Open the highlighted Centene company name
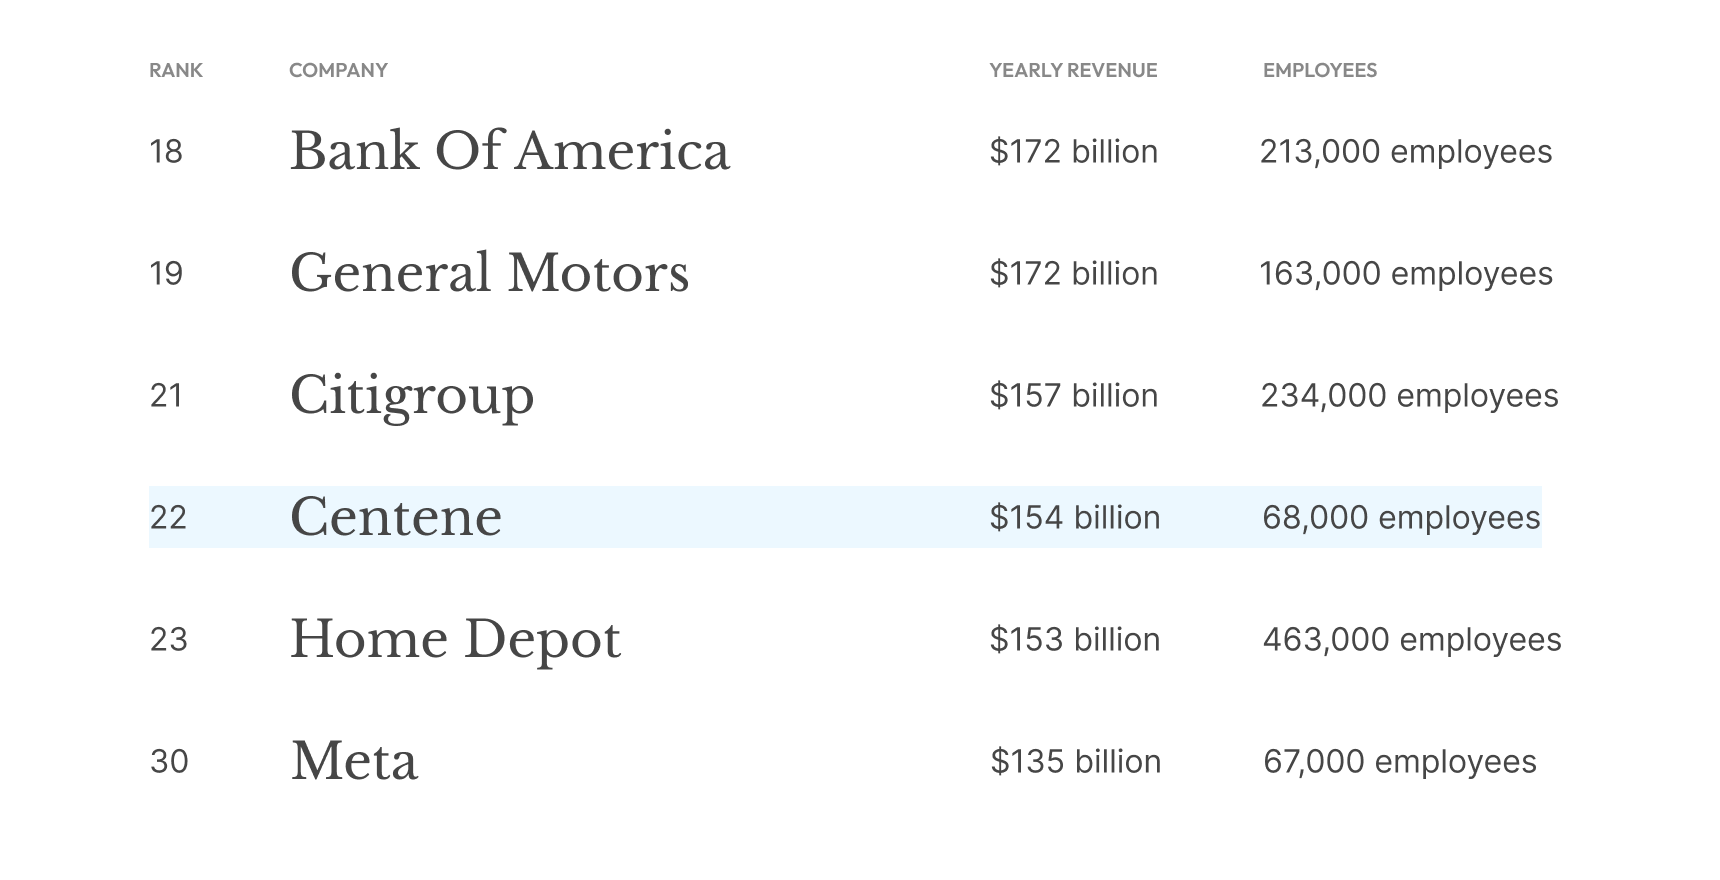The height and width of the screenshot is (880, 1720). click(x=396, y=517)
